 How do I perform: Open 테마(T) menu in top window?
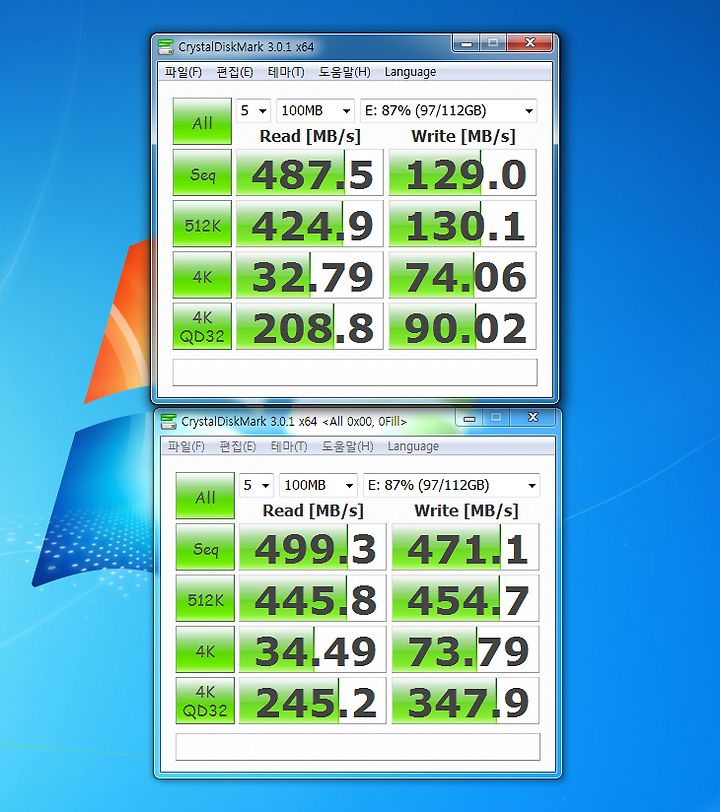tap(286, 71)
